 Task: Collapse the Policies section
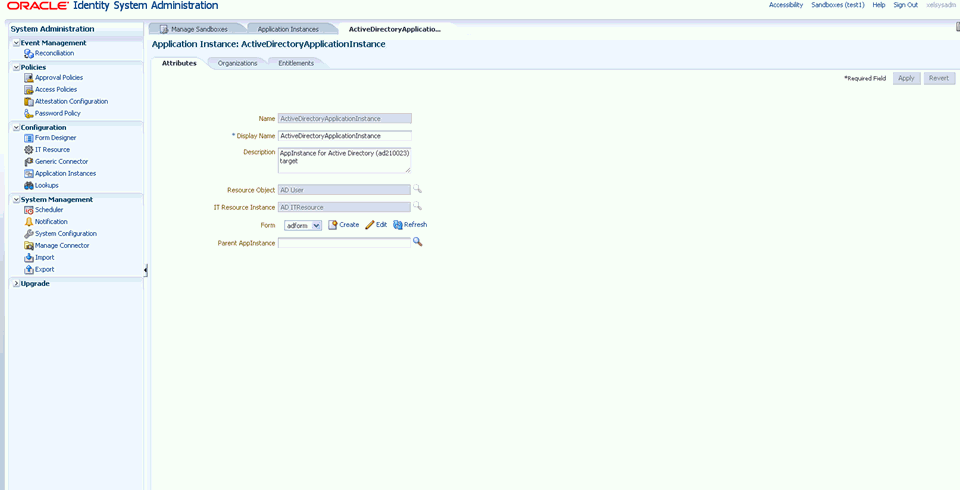[x=17, y=67]
